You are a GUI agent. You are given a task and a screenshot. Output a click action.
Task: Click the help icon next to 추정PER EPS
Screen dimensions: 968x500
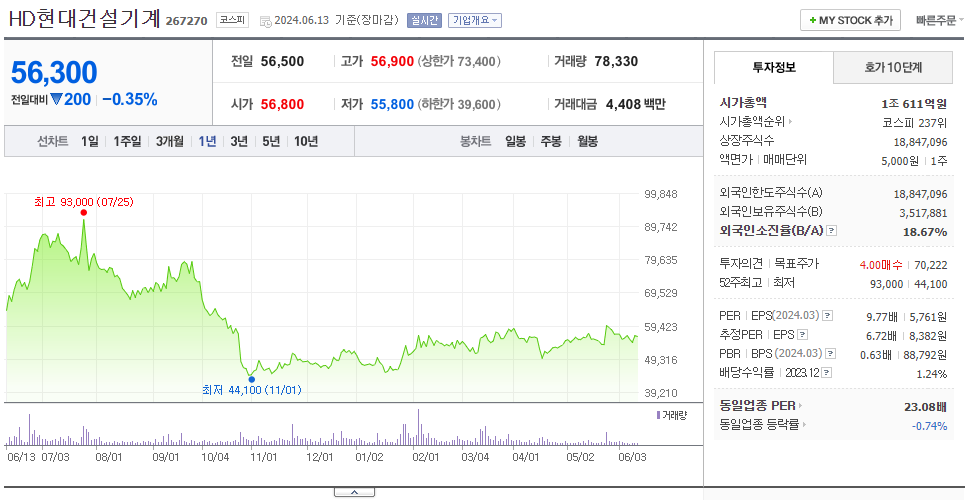802,335
